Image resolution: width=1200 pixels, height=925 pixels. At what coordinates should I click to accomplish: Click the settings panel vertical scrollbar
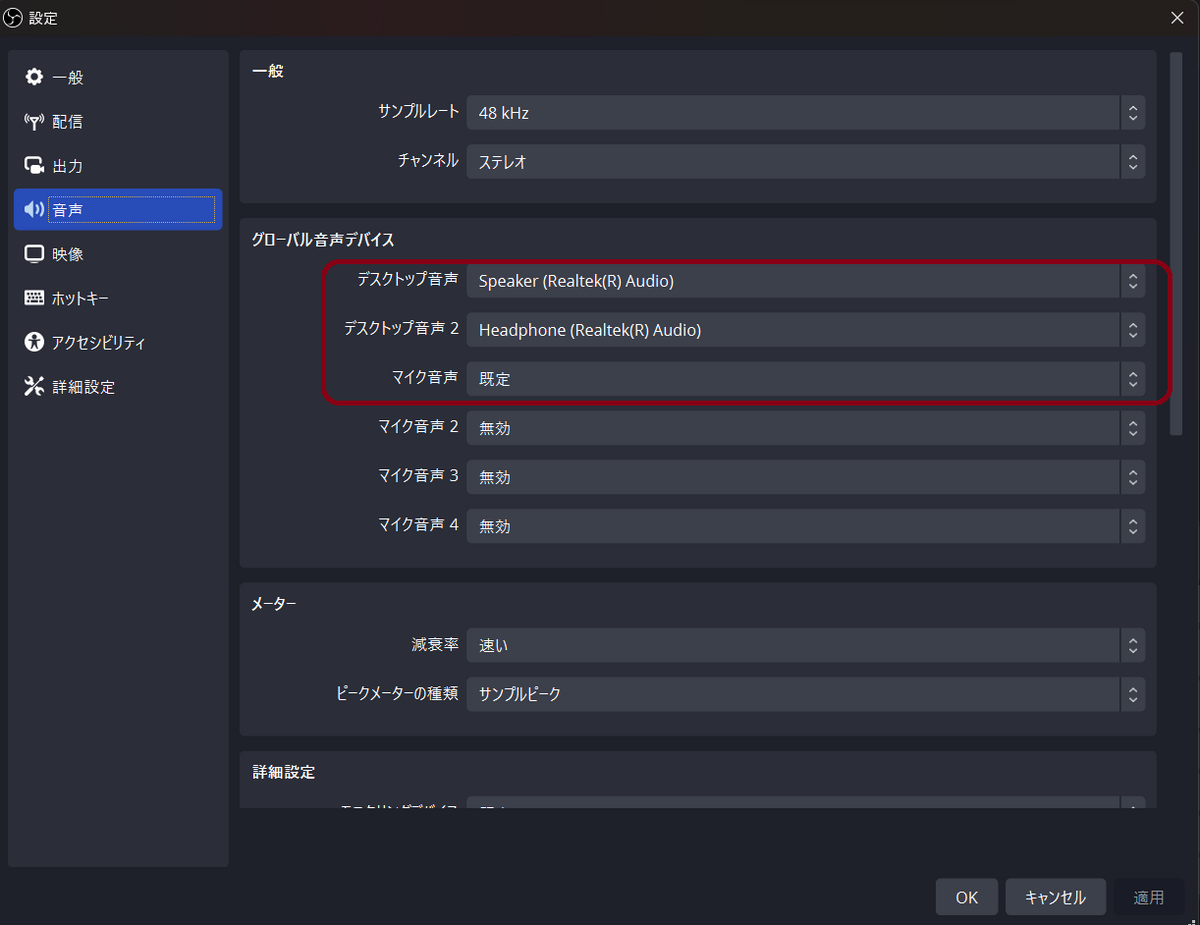pyautogui.click(x=1177, y=243)
